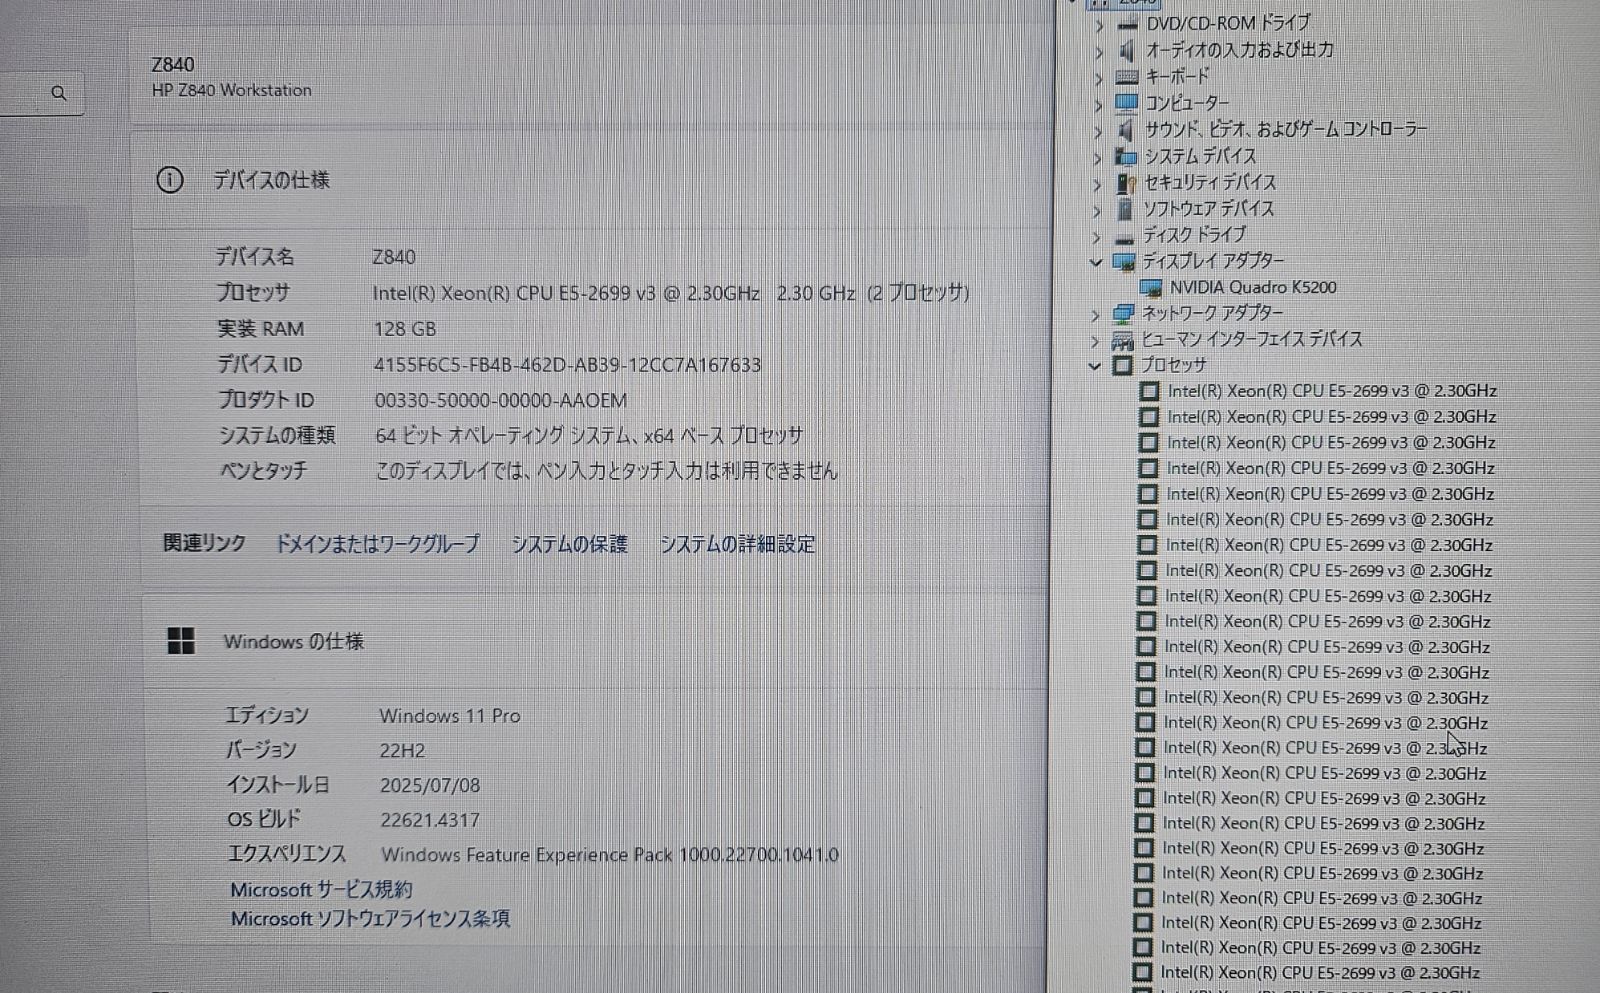Image resolution: width=1600 pixels, height=993 pixels.
Task: Click the 関連リンク label
Action: [204, 543]
